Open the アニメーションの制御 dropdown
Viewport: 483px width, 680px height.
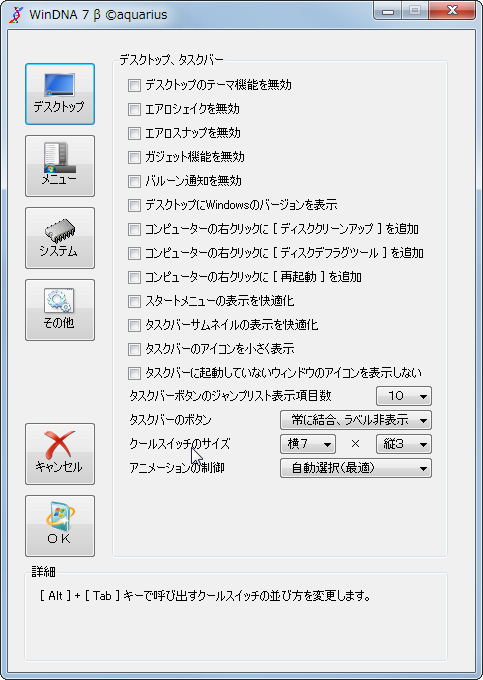tap(356, 468)
